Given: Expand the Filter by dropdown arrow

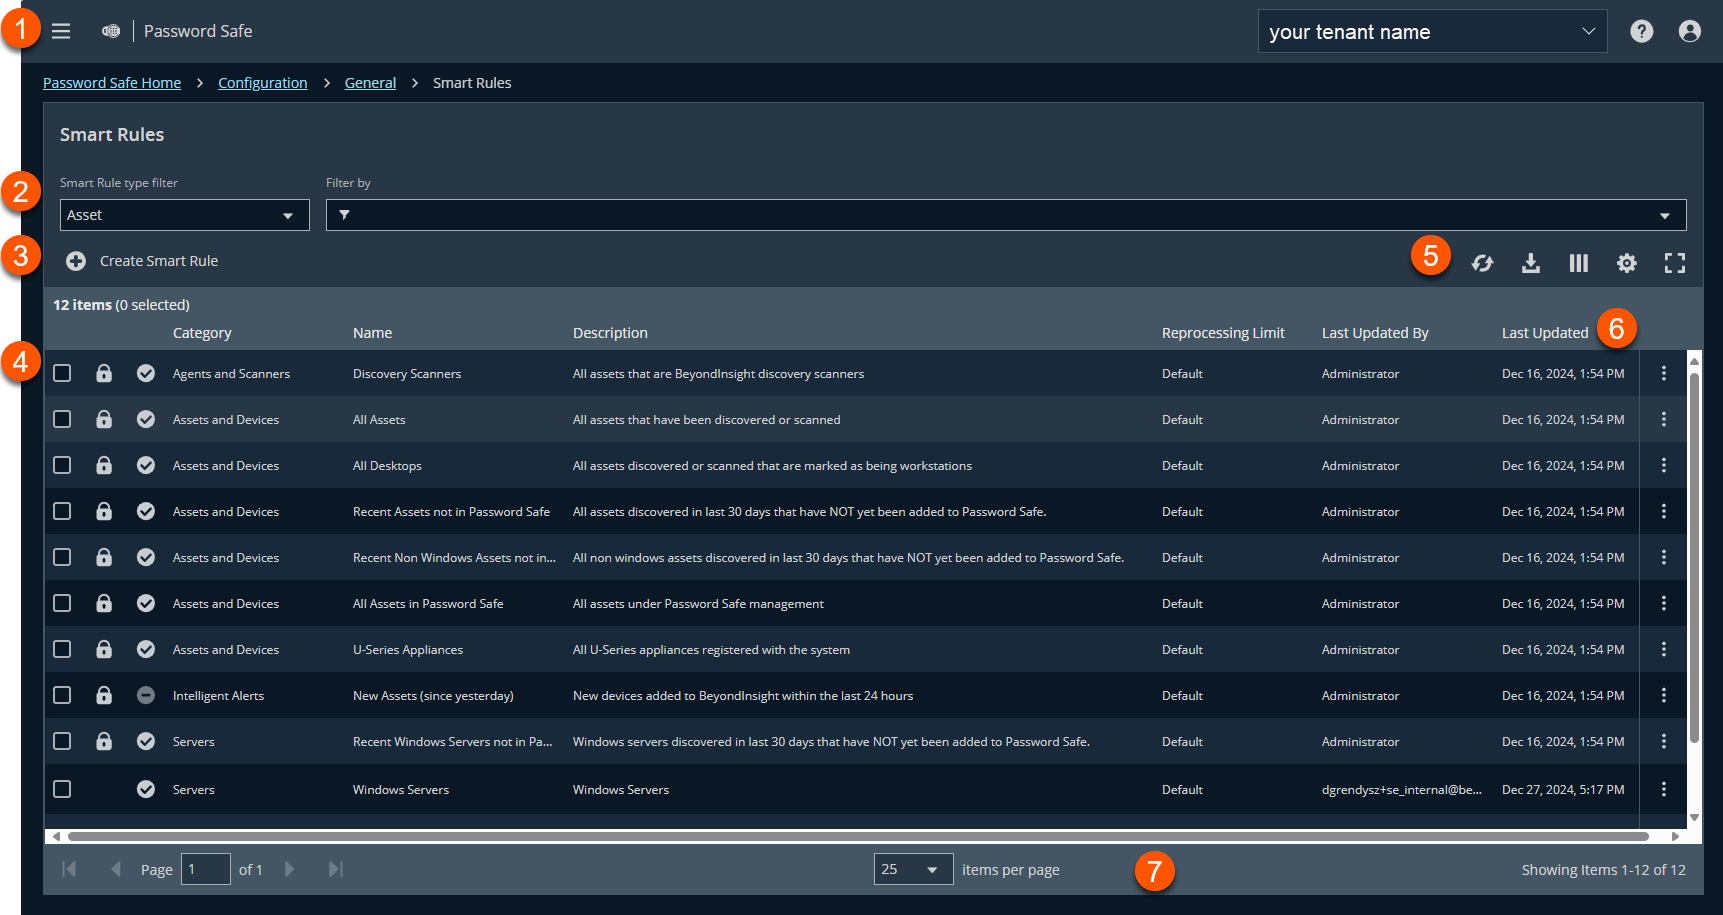Looking at the screenshot, I should pyautogui.click(x=1664, y=216).
